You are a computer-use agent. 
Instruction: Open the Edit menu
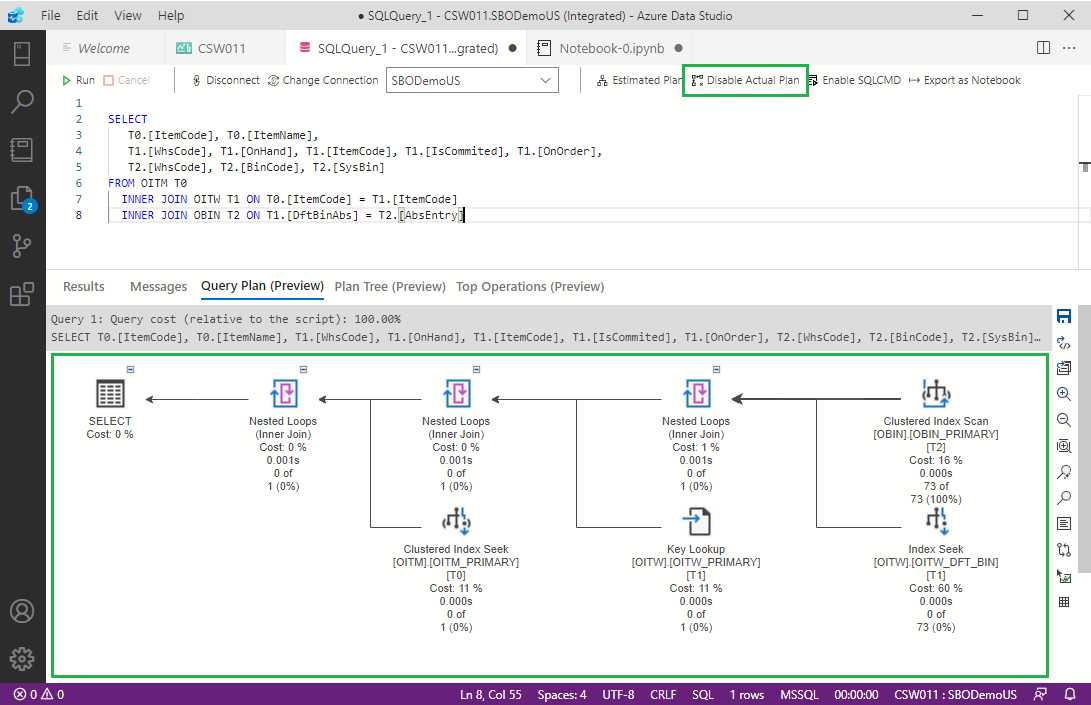point(87,15)
